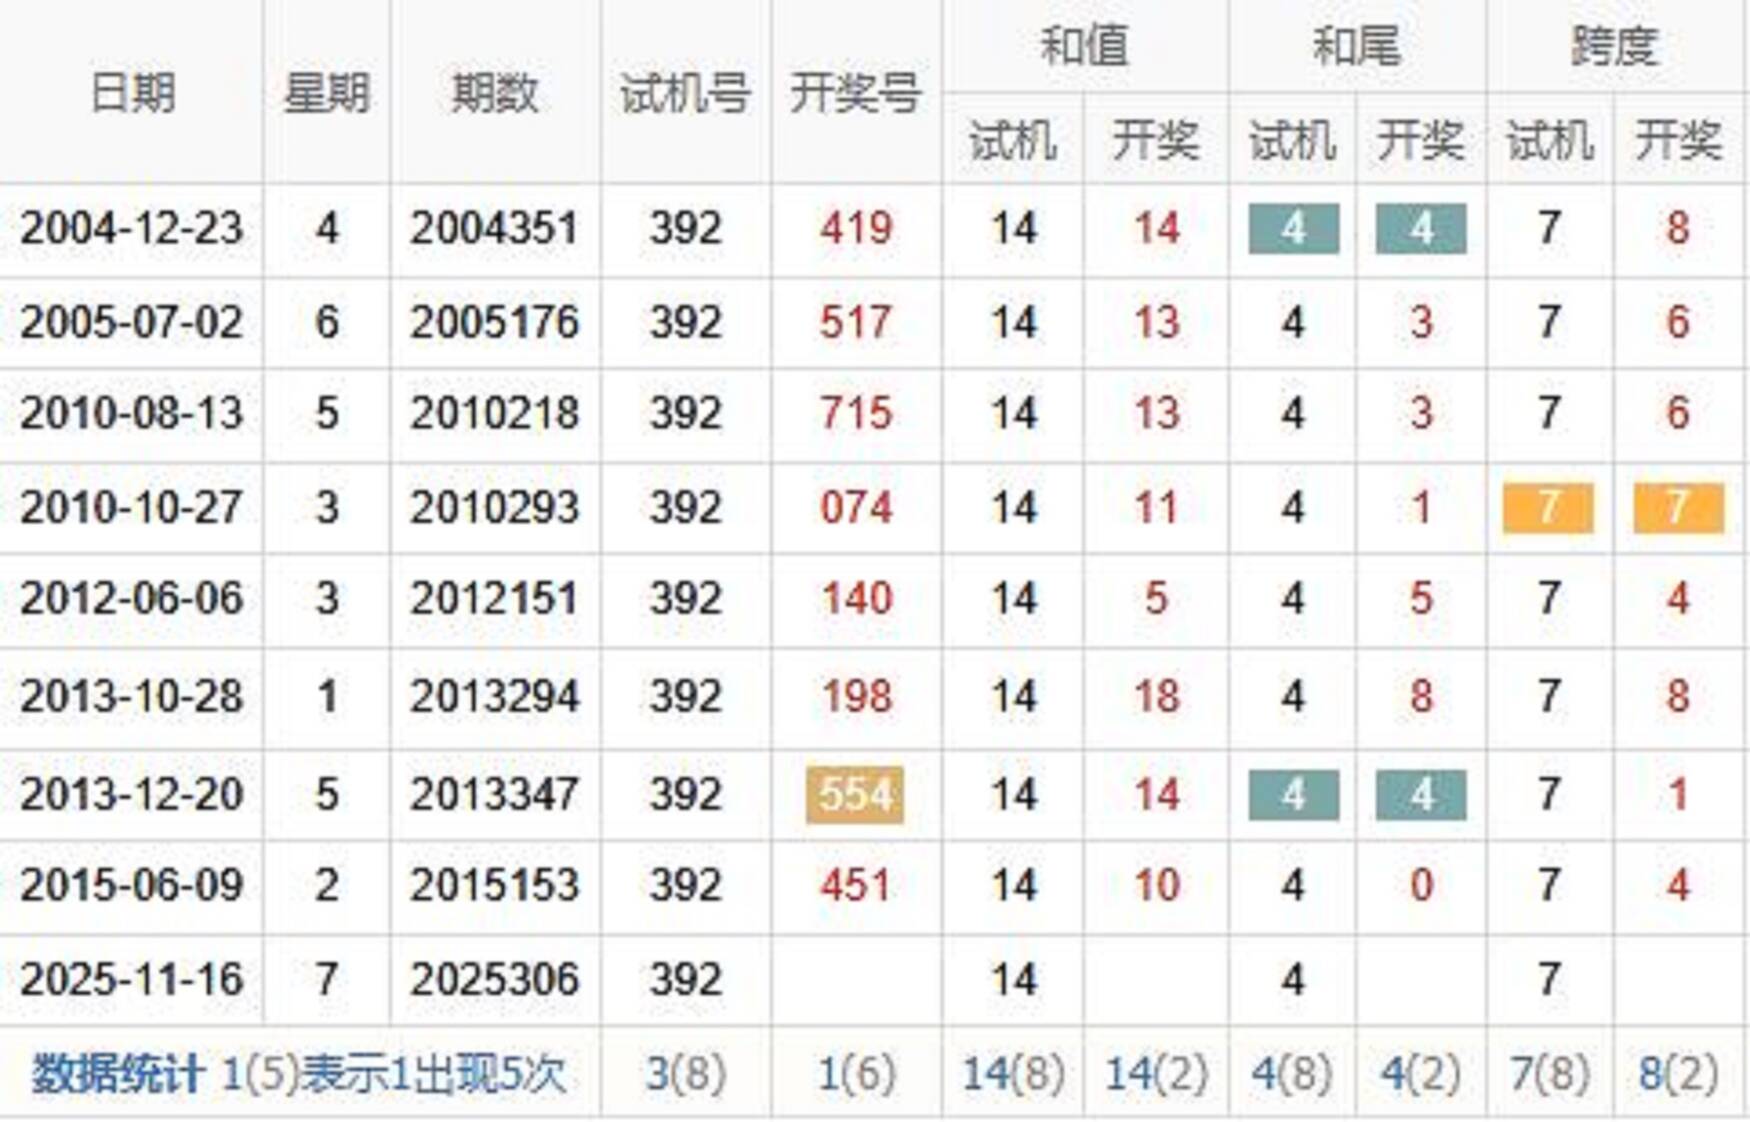Click the 8(2) statistic in footer

1678,1074
